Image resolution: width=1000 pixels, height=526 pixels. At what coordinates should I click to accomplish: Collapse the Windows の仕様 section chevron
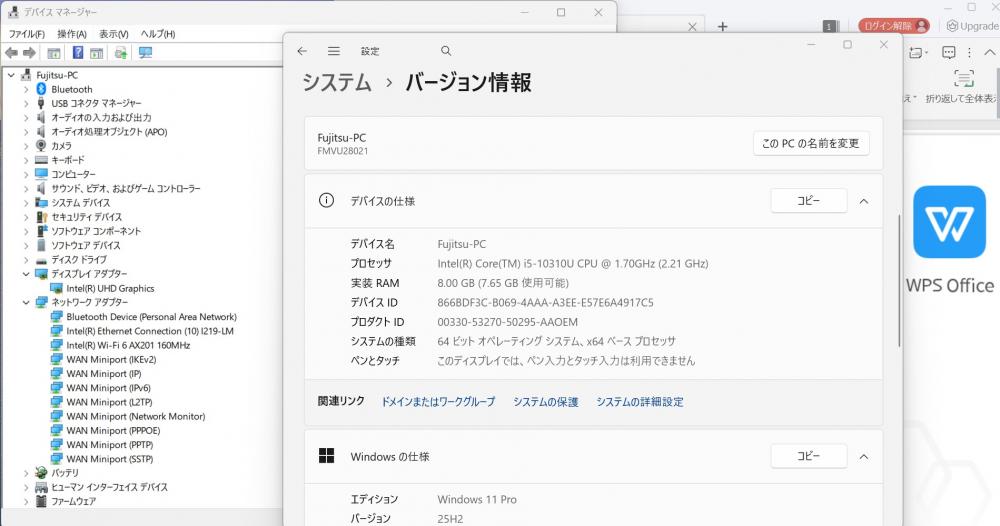pos(864,457)
